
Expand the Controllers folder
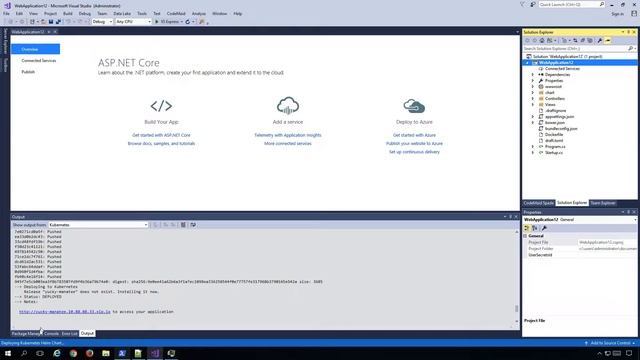tap(533, 99)
